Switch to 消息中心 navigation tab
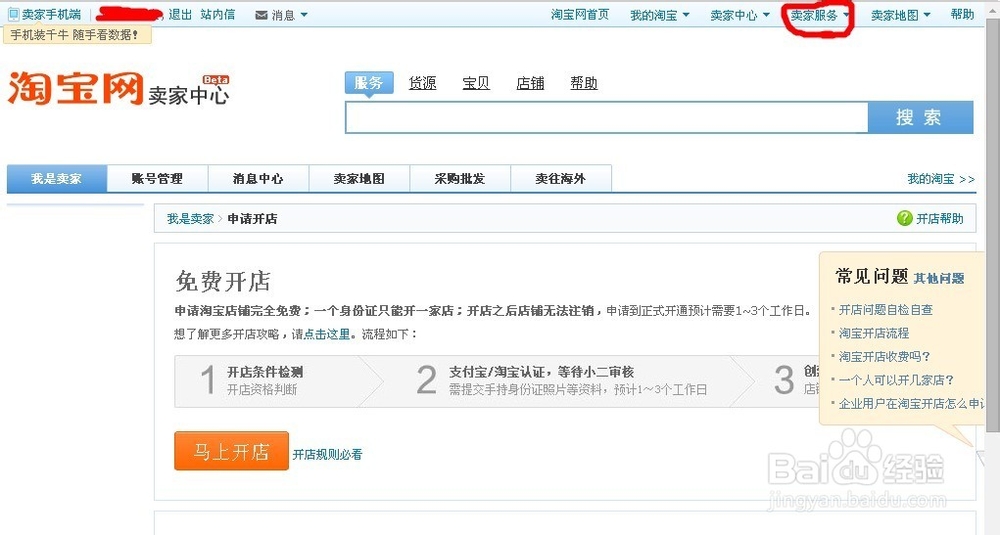 click(258, 179)
